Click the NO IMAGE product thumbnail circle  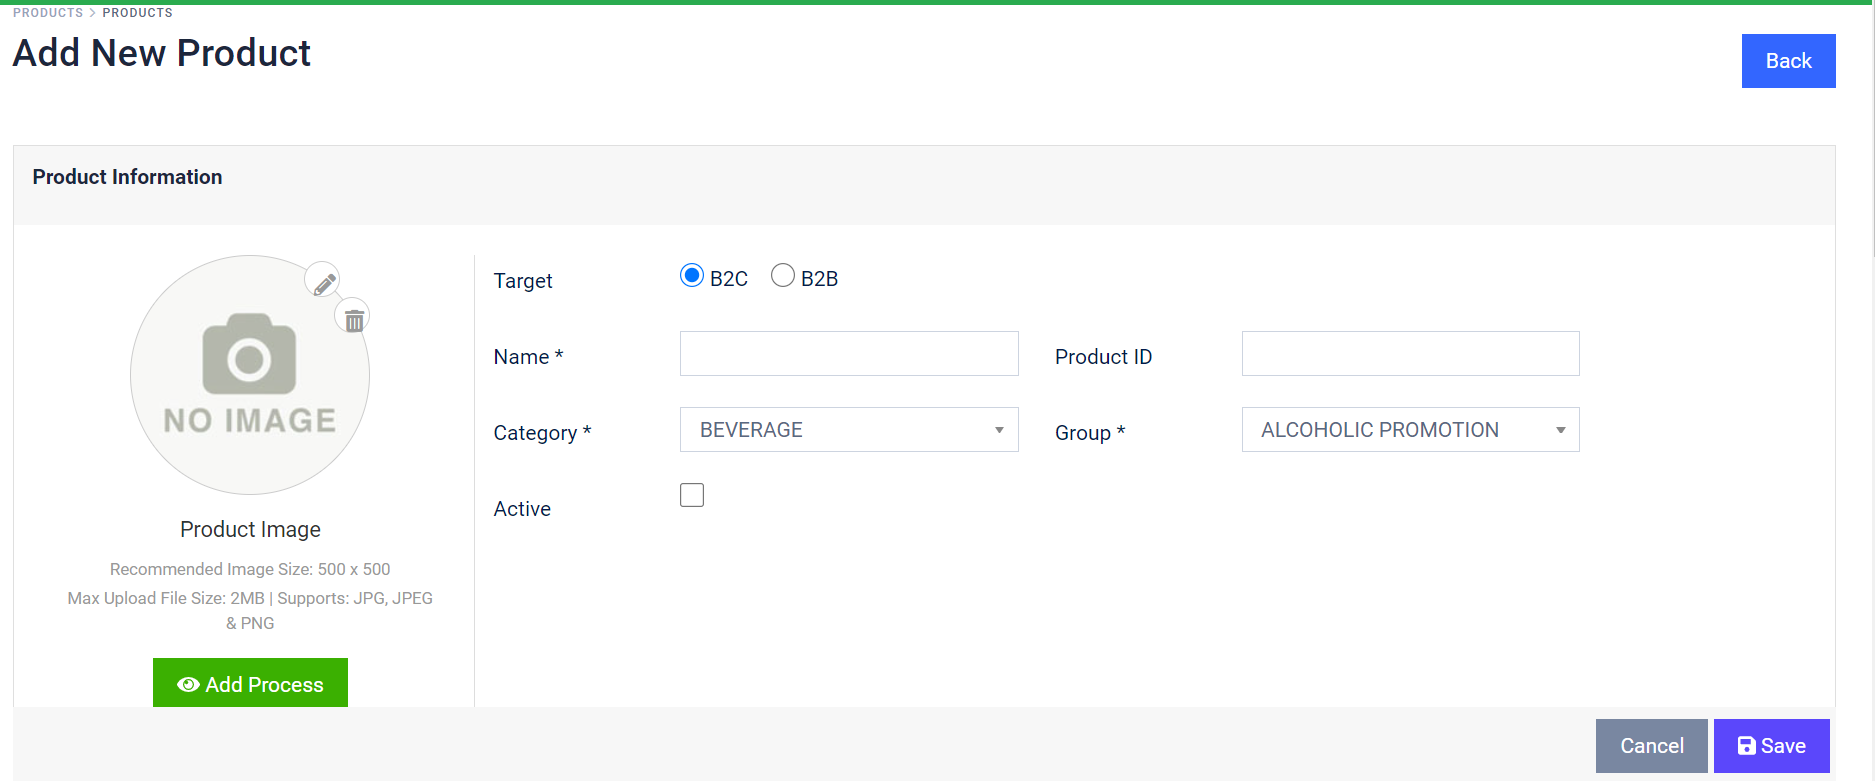tap(250, 375)
